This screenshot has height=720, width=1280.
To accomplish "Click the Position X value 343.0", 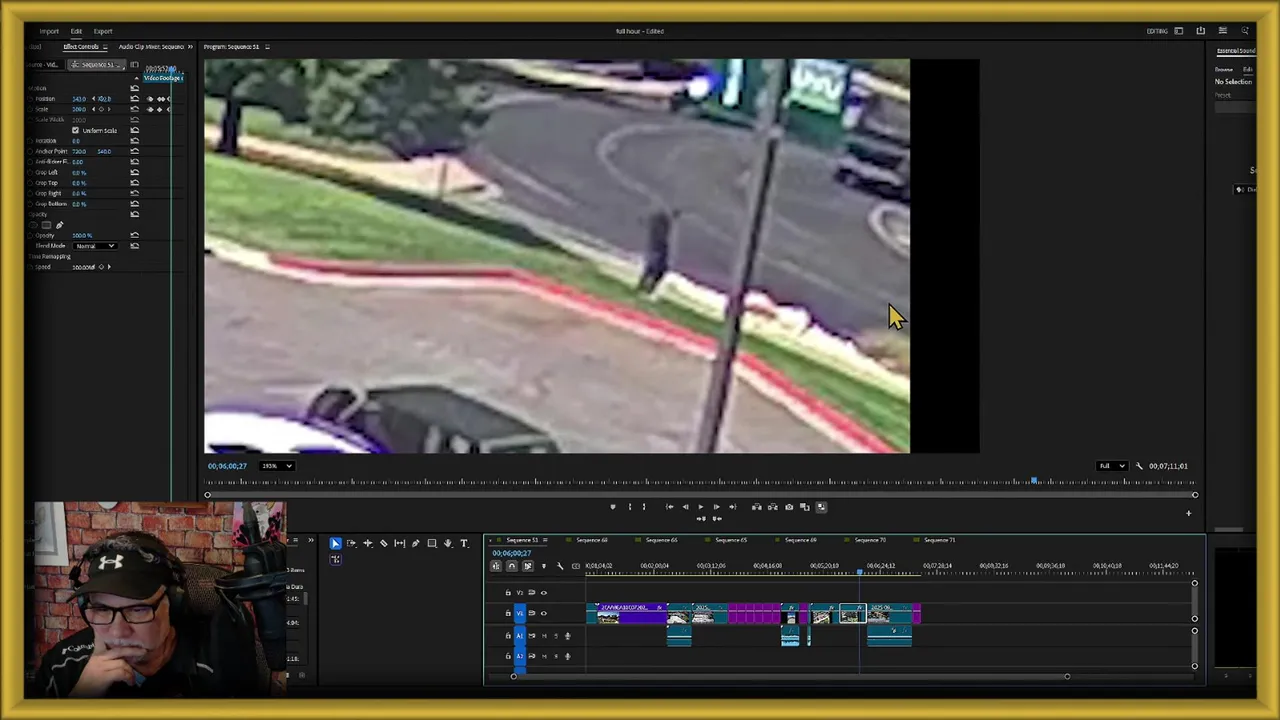I will [x=79, y=99].
